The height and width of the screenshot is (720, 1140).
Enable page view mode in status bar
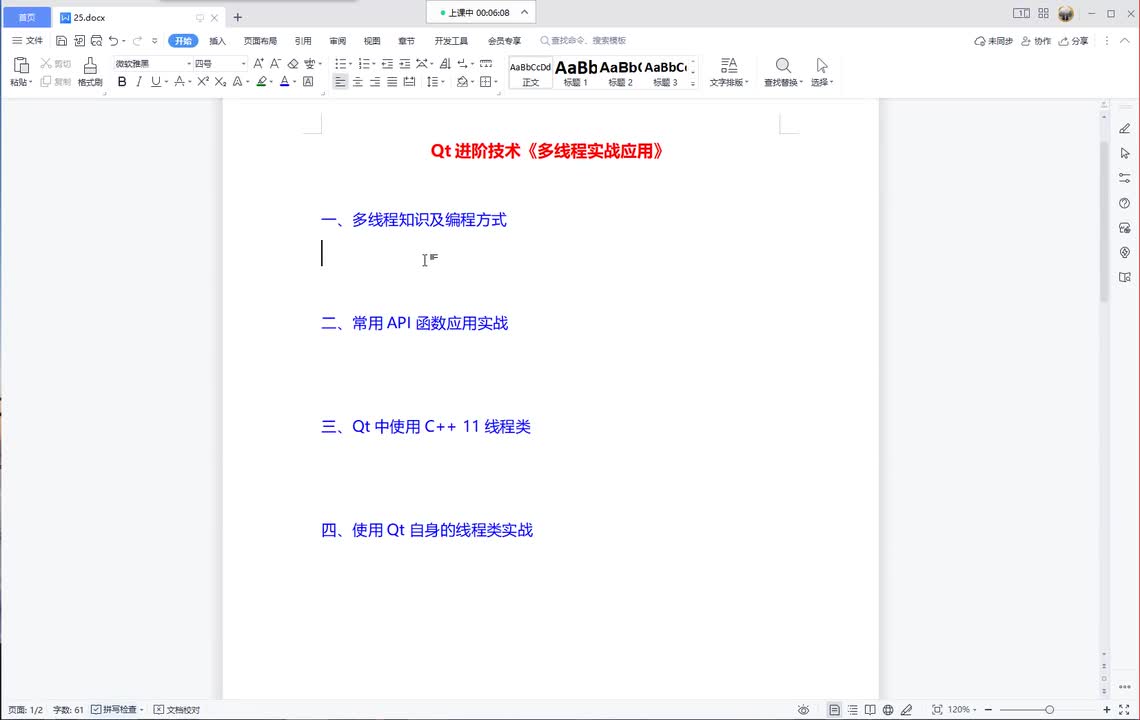834,710
